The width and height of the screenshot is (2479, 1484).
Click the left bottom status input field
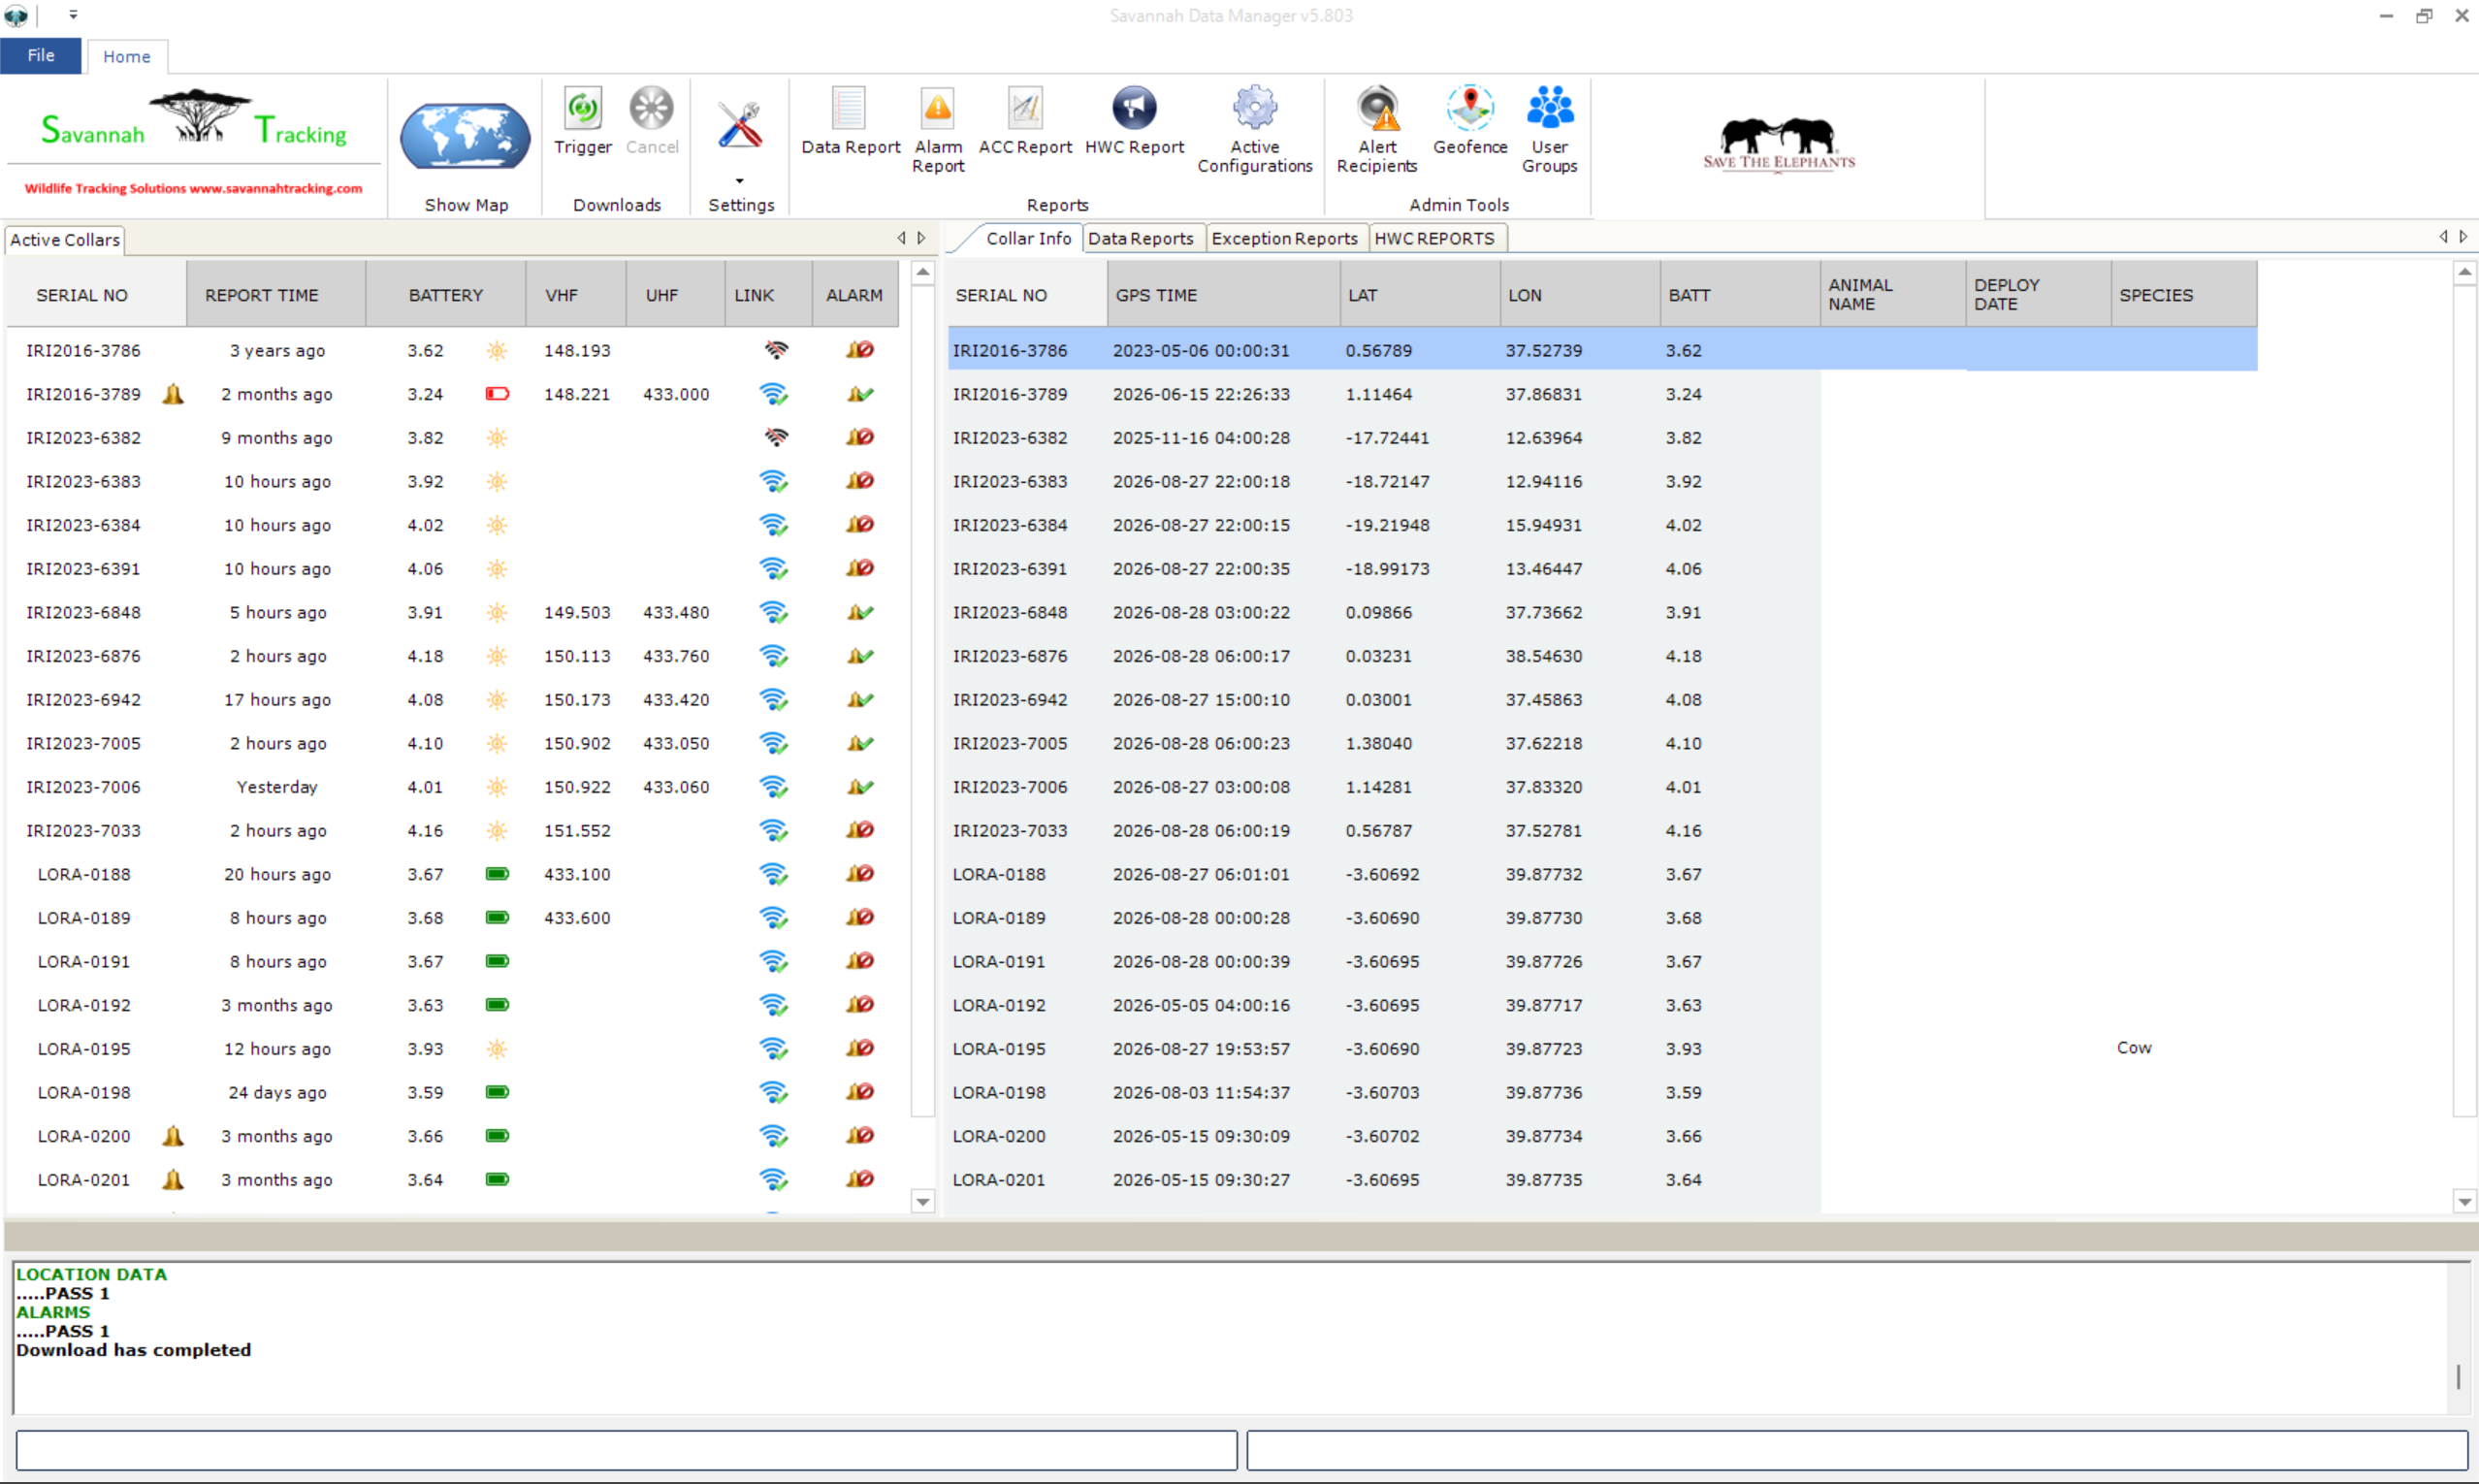(x=626, y=1449)
